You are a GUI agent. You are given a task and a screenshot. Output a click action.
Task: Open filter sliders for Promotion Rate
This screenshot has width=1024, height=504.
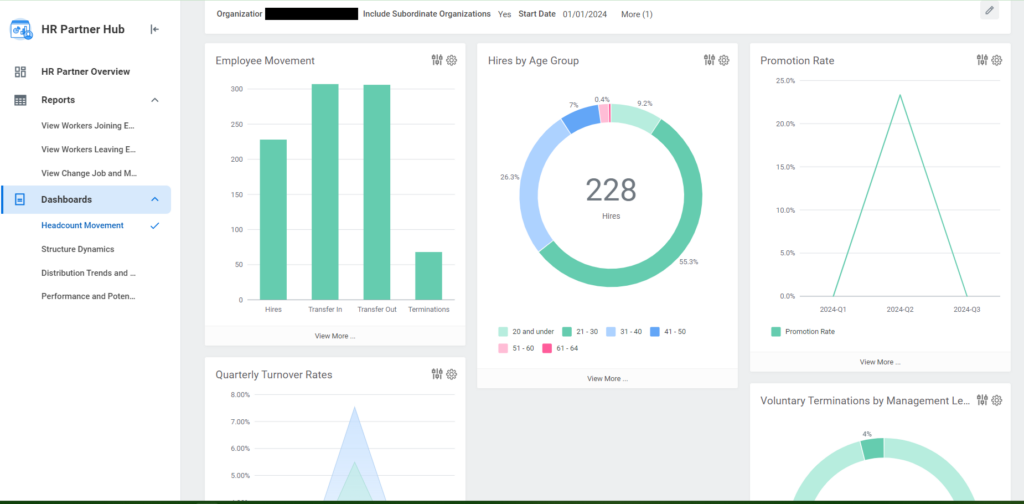982,60
